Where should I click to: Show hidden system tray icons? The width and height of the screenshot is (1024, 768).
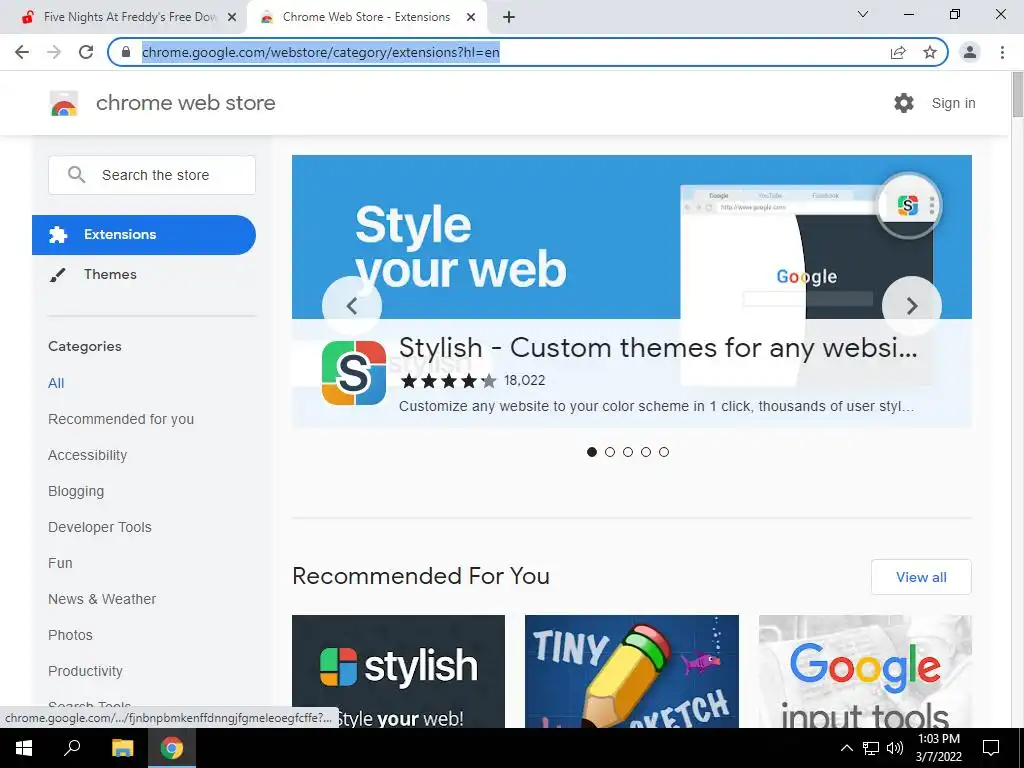pos(846,748)
